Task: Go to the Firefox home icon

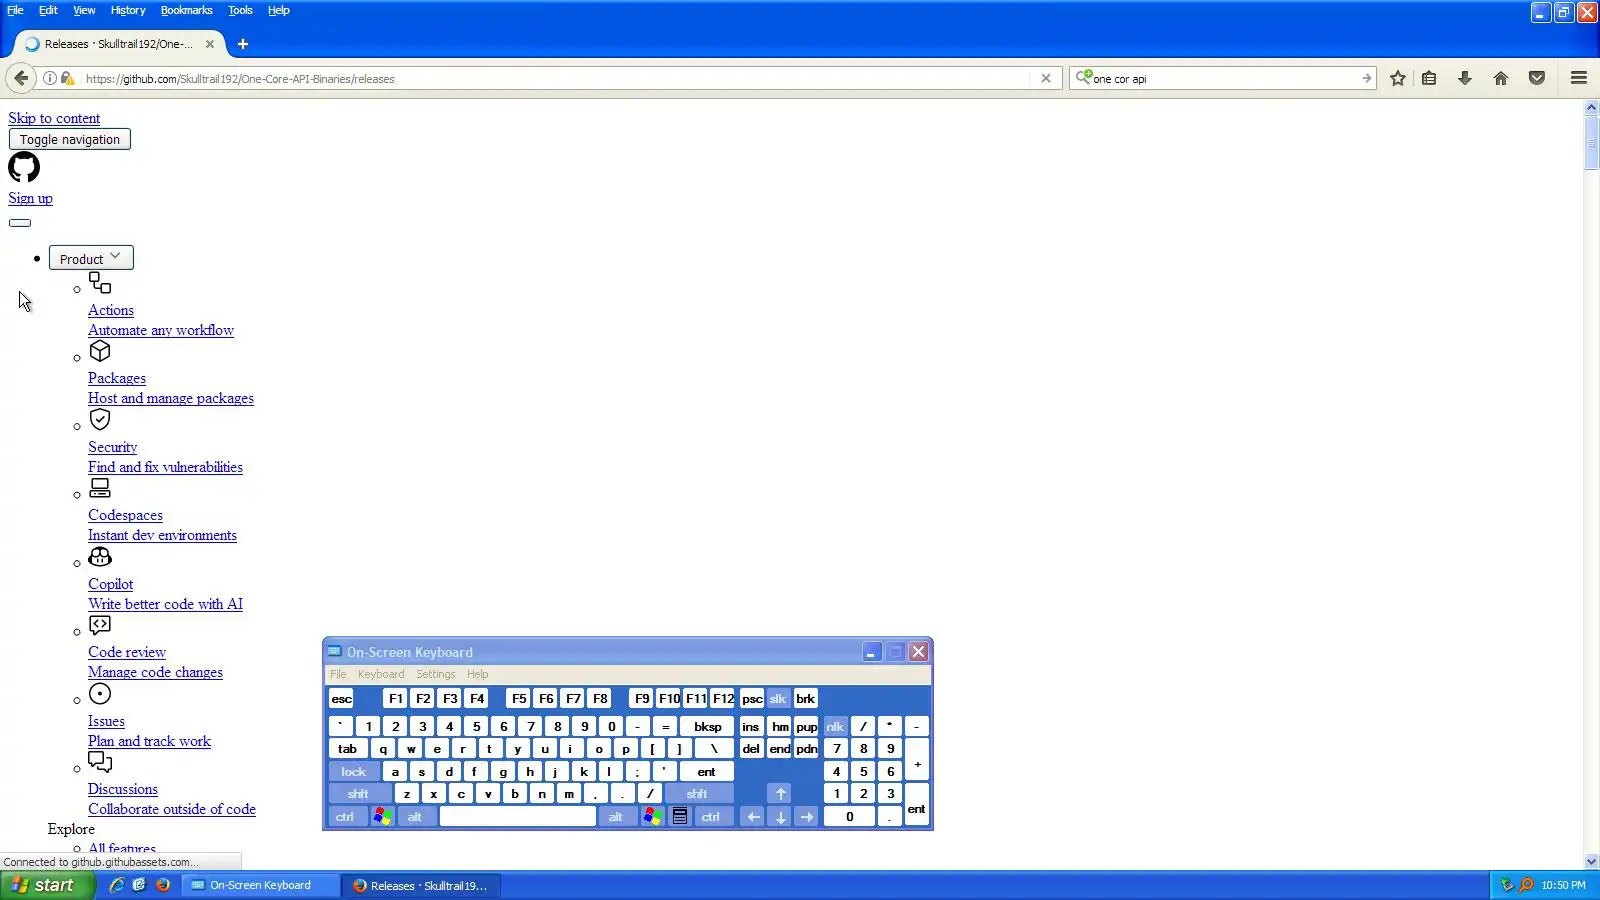Action: click(1501, 78)
